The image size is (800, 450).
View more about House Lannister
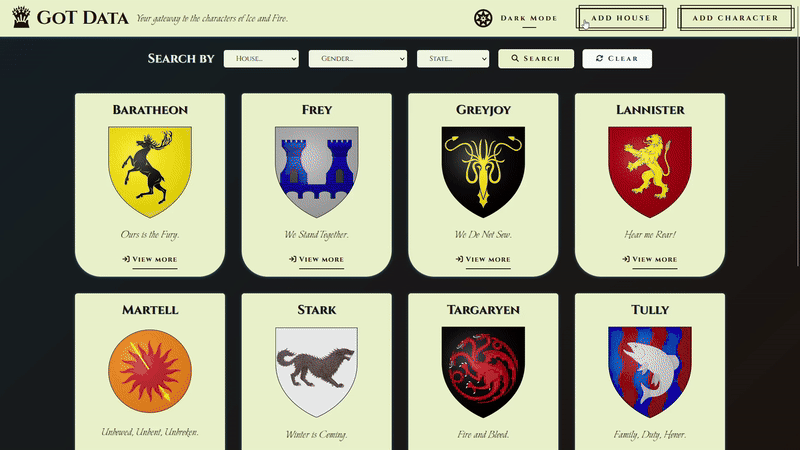[650, 260]
